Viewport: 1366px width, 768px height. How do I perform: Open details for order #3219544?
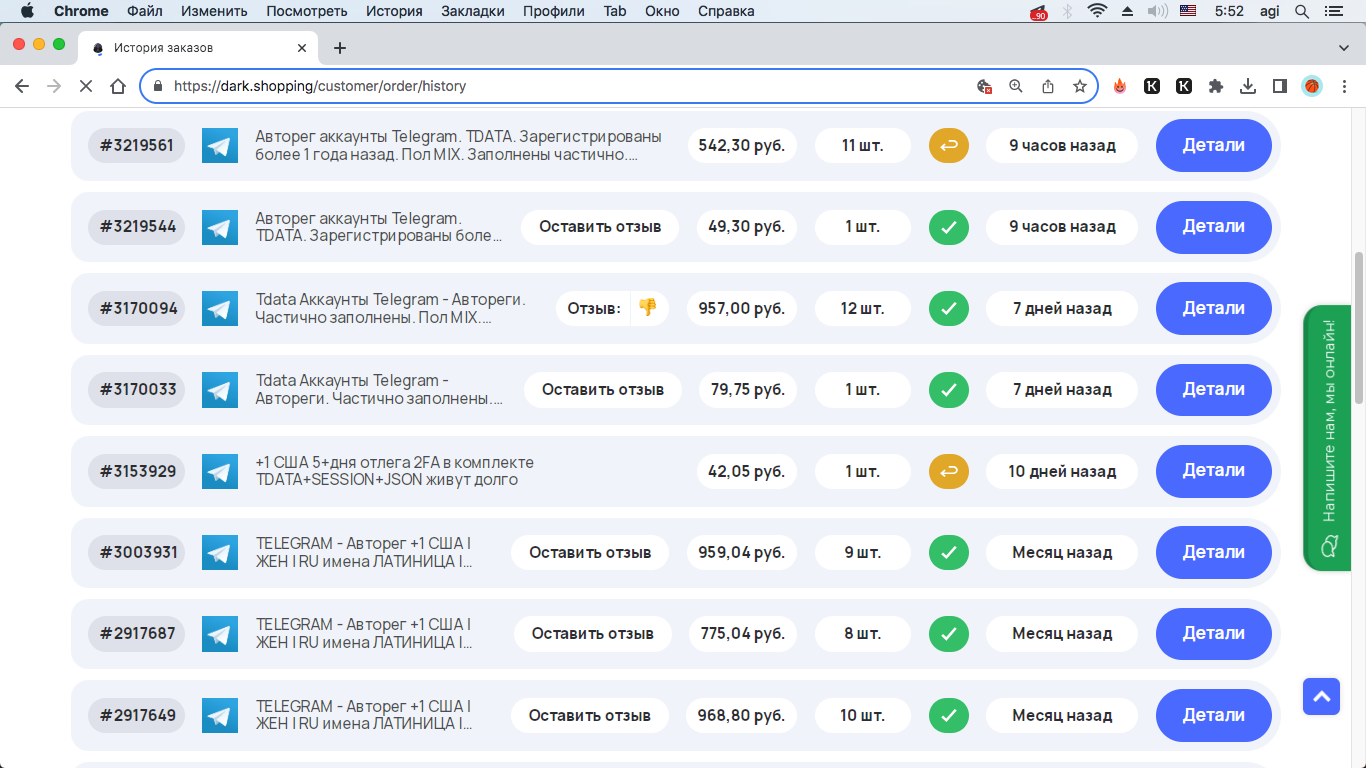1213,226
